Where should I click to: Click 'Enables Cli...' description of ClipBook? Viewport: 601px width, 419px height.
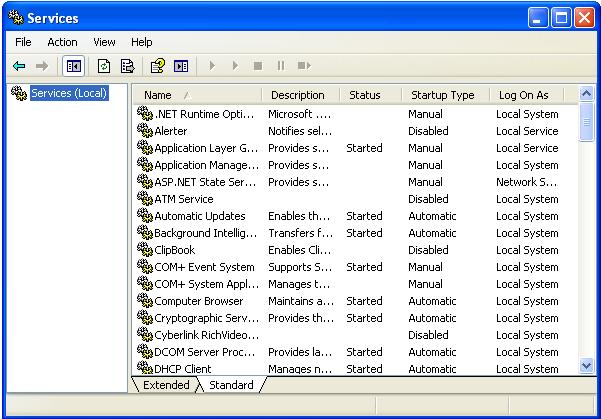300,250
